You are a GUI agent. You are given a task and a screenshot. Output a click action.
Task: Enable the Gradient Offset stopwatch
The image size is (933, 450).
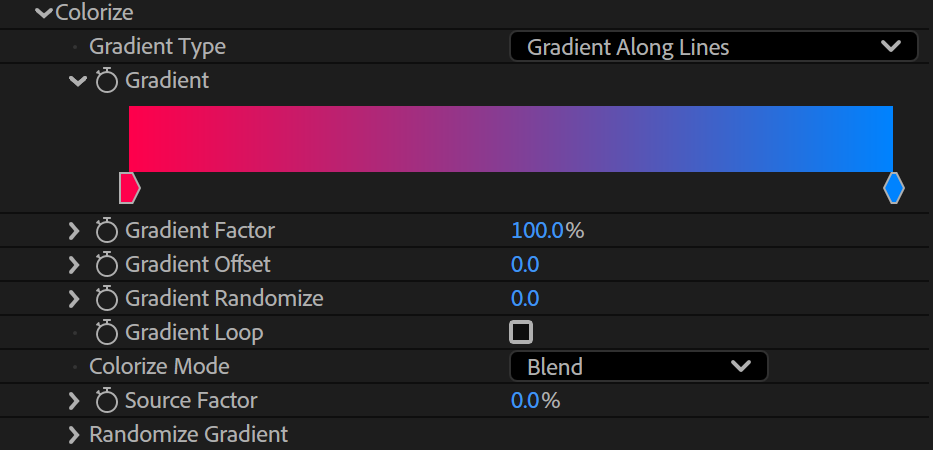click(x=107, y=265)
